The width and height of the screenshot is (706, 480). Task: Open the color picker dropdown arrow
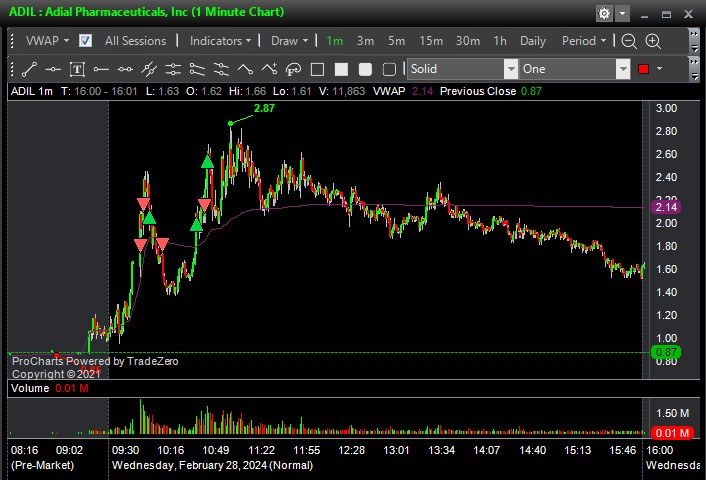tap(660, 69)
